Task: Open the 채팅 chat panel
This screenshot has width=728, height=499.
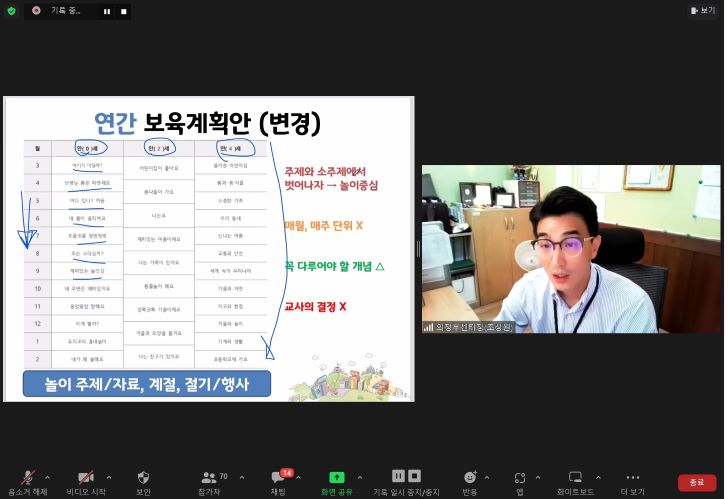Action: tap(278, 483)
